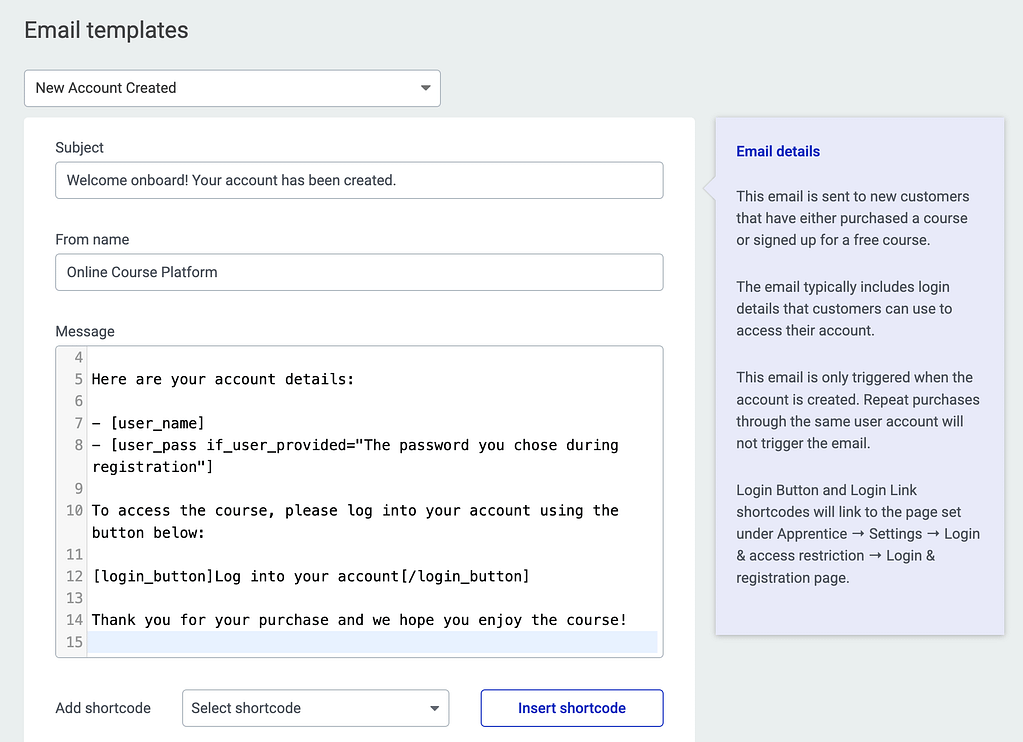Click the 'only triggered when the account is created' paragraph

tap(858, 410)
